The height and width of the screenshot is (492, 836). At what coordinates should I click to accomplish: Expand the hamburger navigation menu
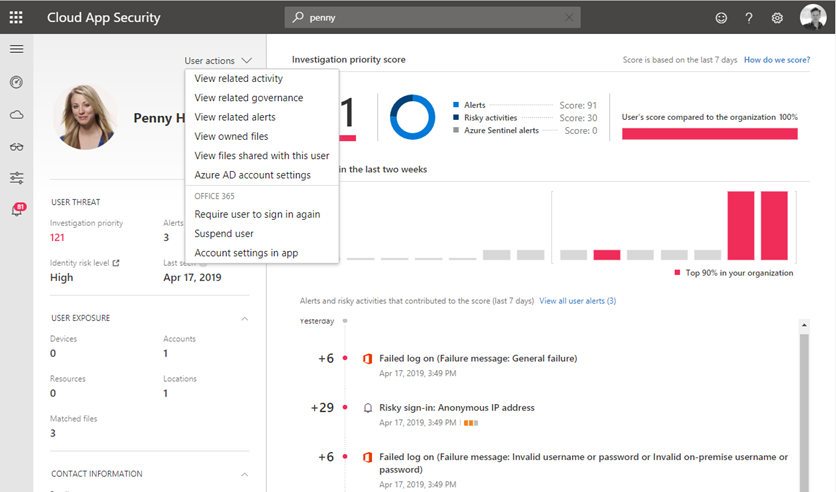pos(16,49)
